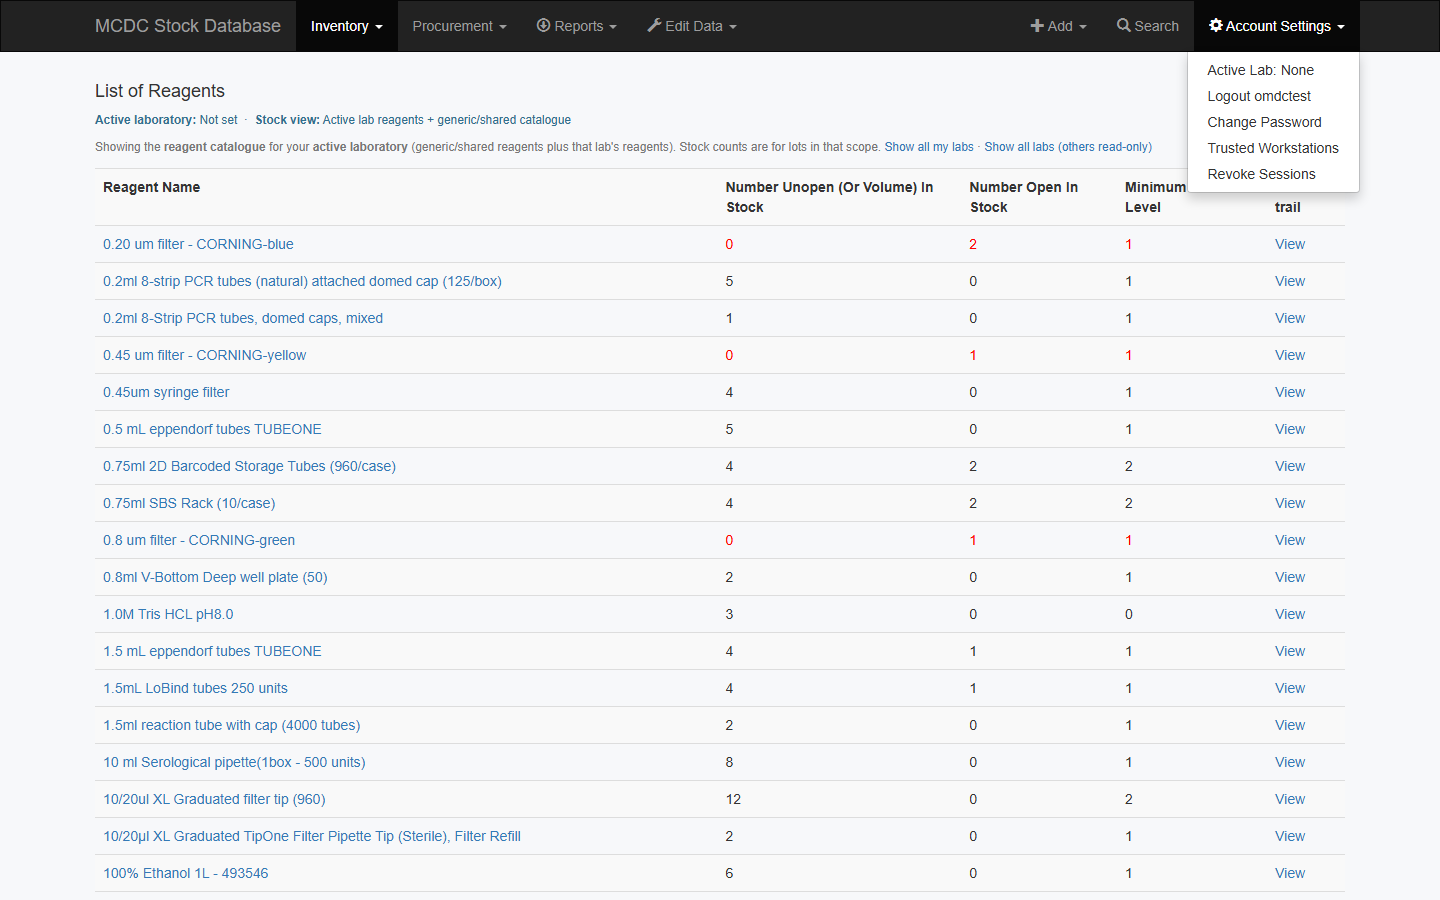
Task: Collapse the Account Settings dropdown
Action: [1276, 26]
